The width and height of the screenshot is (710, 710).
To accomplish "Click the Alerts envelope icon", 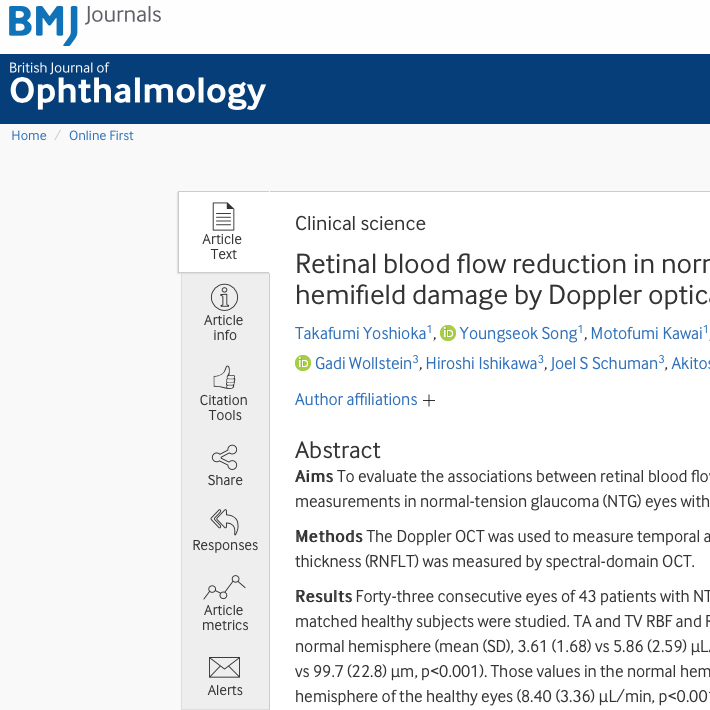I will pyautogui.click(x=224, y=666).
